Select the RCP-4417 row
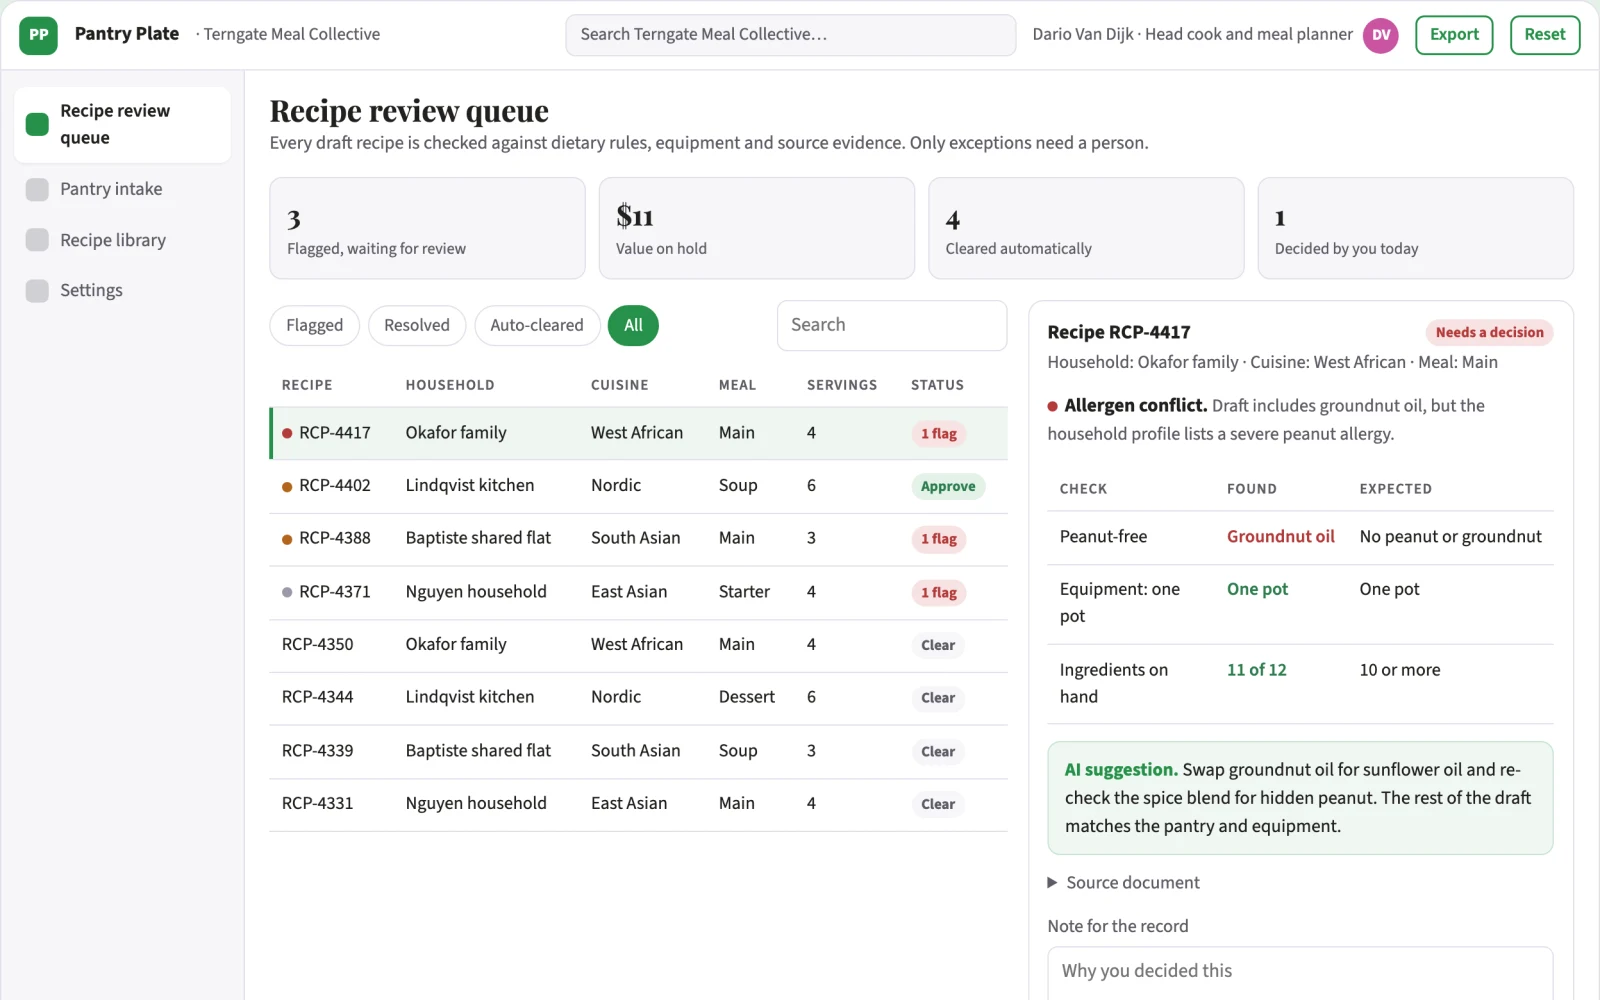This screenshot has width=1600, height=1000. tap(639, 433)
